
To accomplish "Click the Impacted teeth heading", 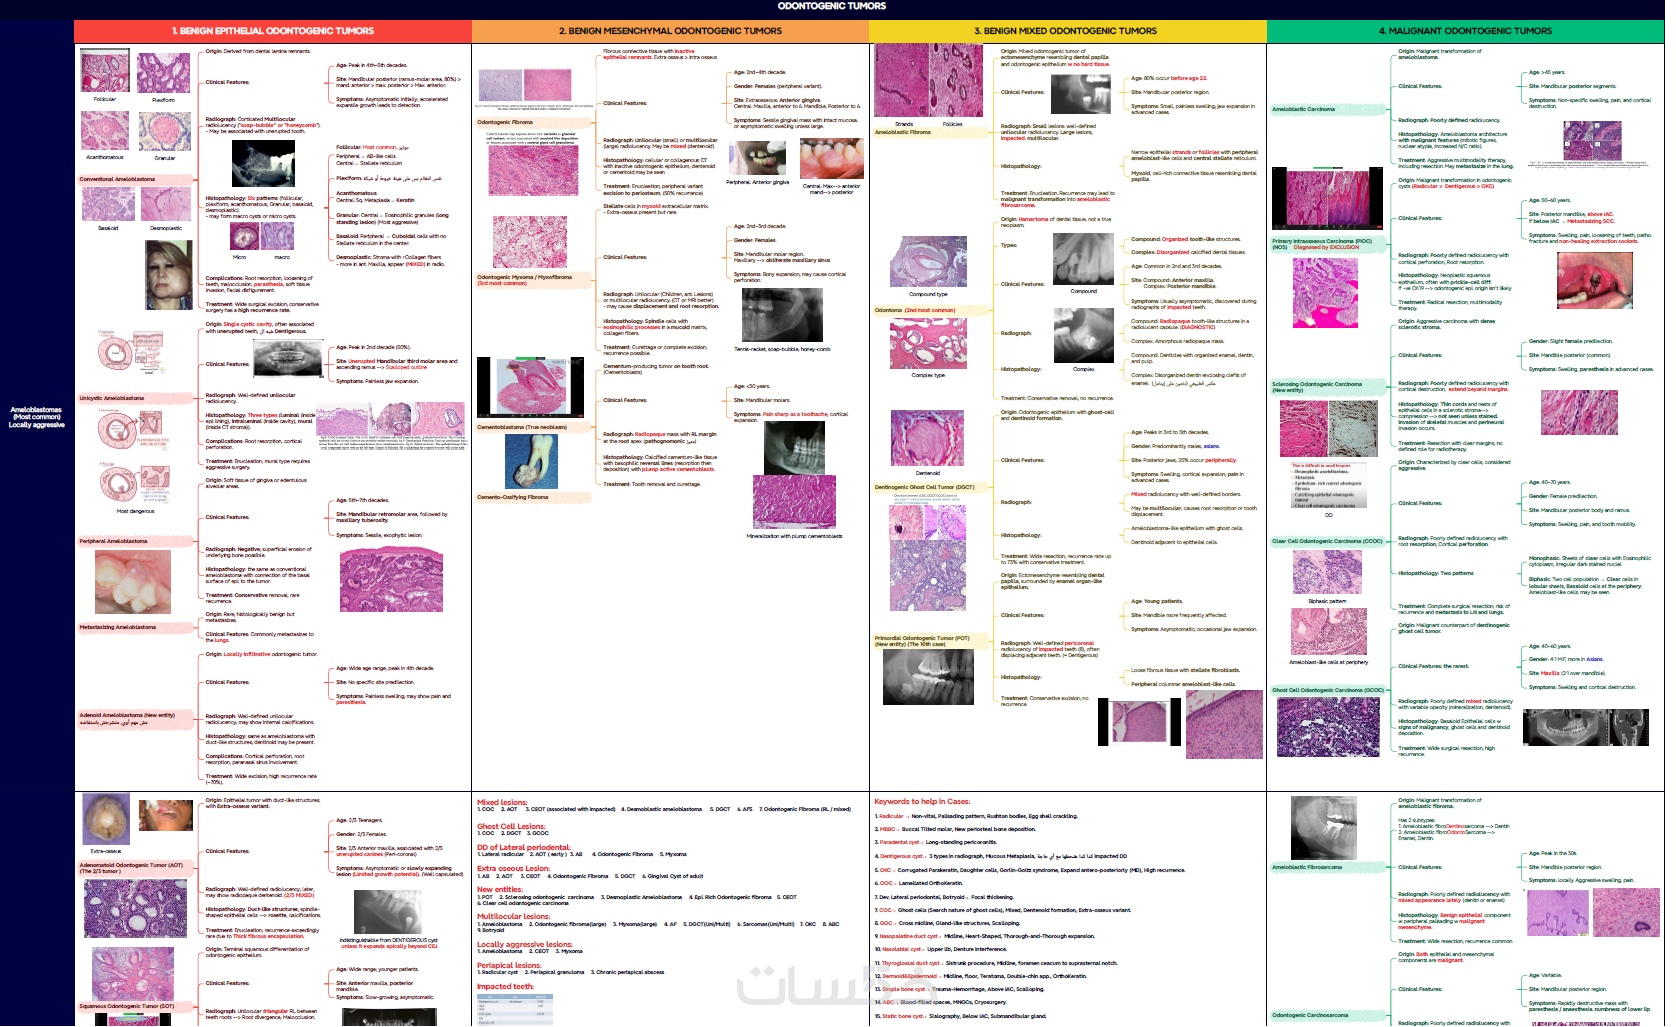I will click(505, 986).
